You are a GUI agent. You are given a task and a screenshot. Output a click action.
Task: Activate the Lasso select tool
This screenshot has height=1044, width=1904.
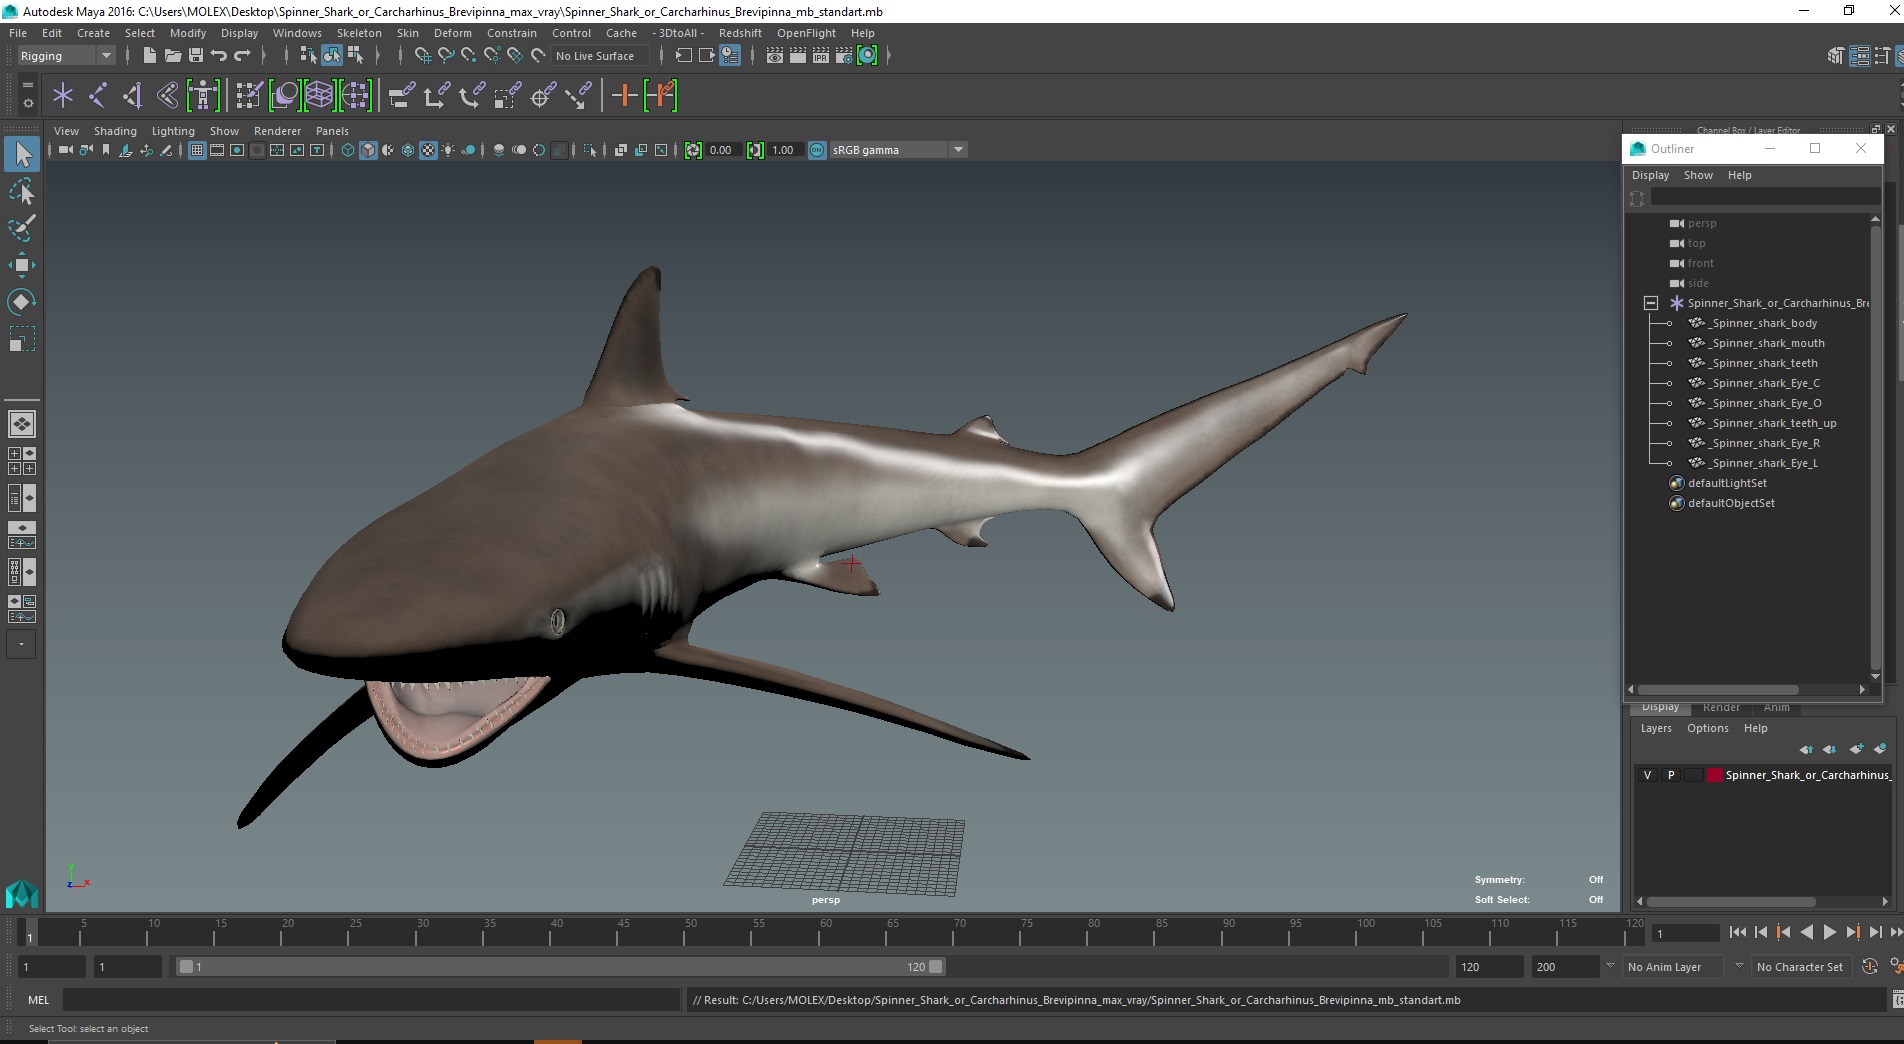coord(22,191)
